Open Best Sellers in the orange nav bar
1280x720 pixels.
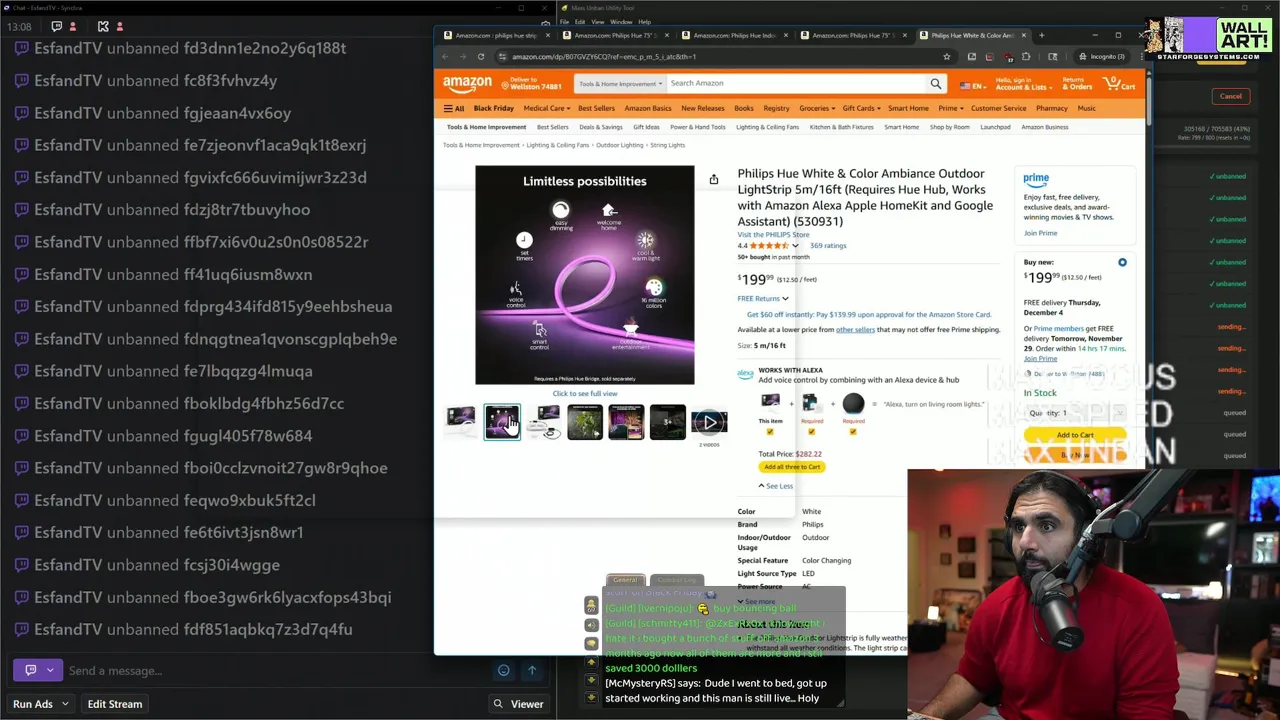596,108
